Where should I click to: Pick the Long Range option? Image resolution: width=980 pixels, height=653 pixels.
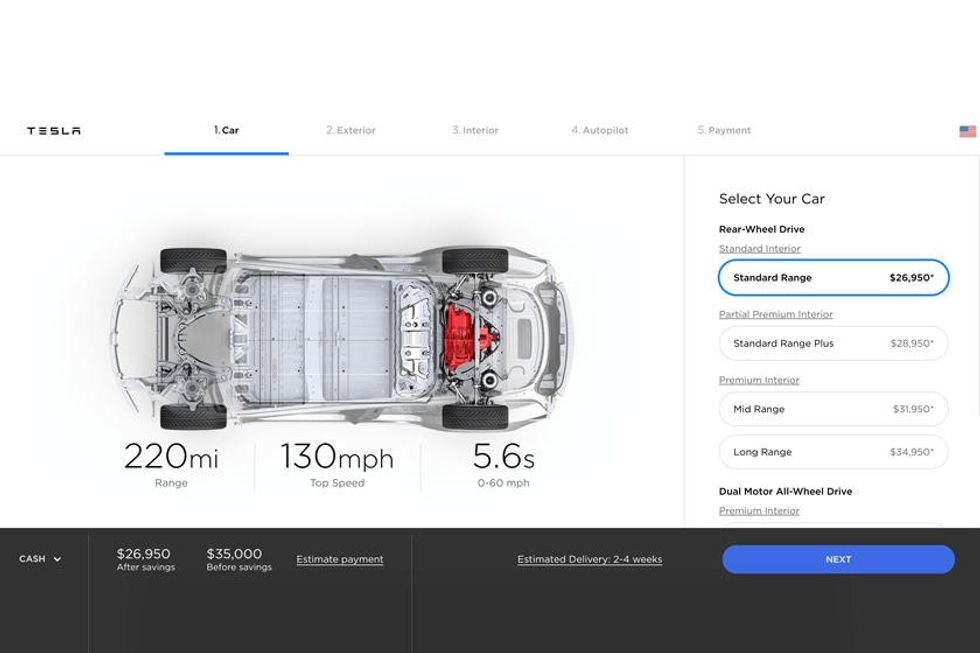click(832, 452)
